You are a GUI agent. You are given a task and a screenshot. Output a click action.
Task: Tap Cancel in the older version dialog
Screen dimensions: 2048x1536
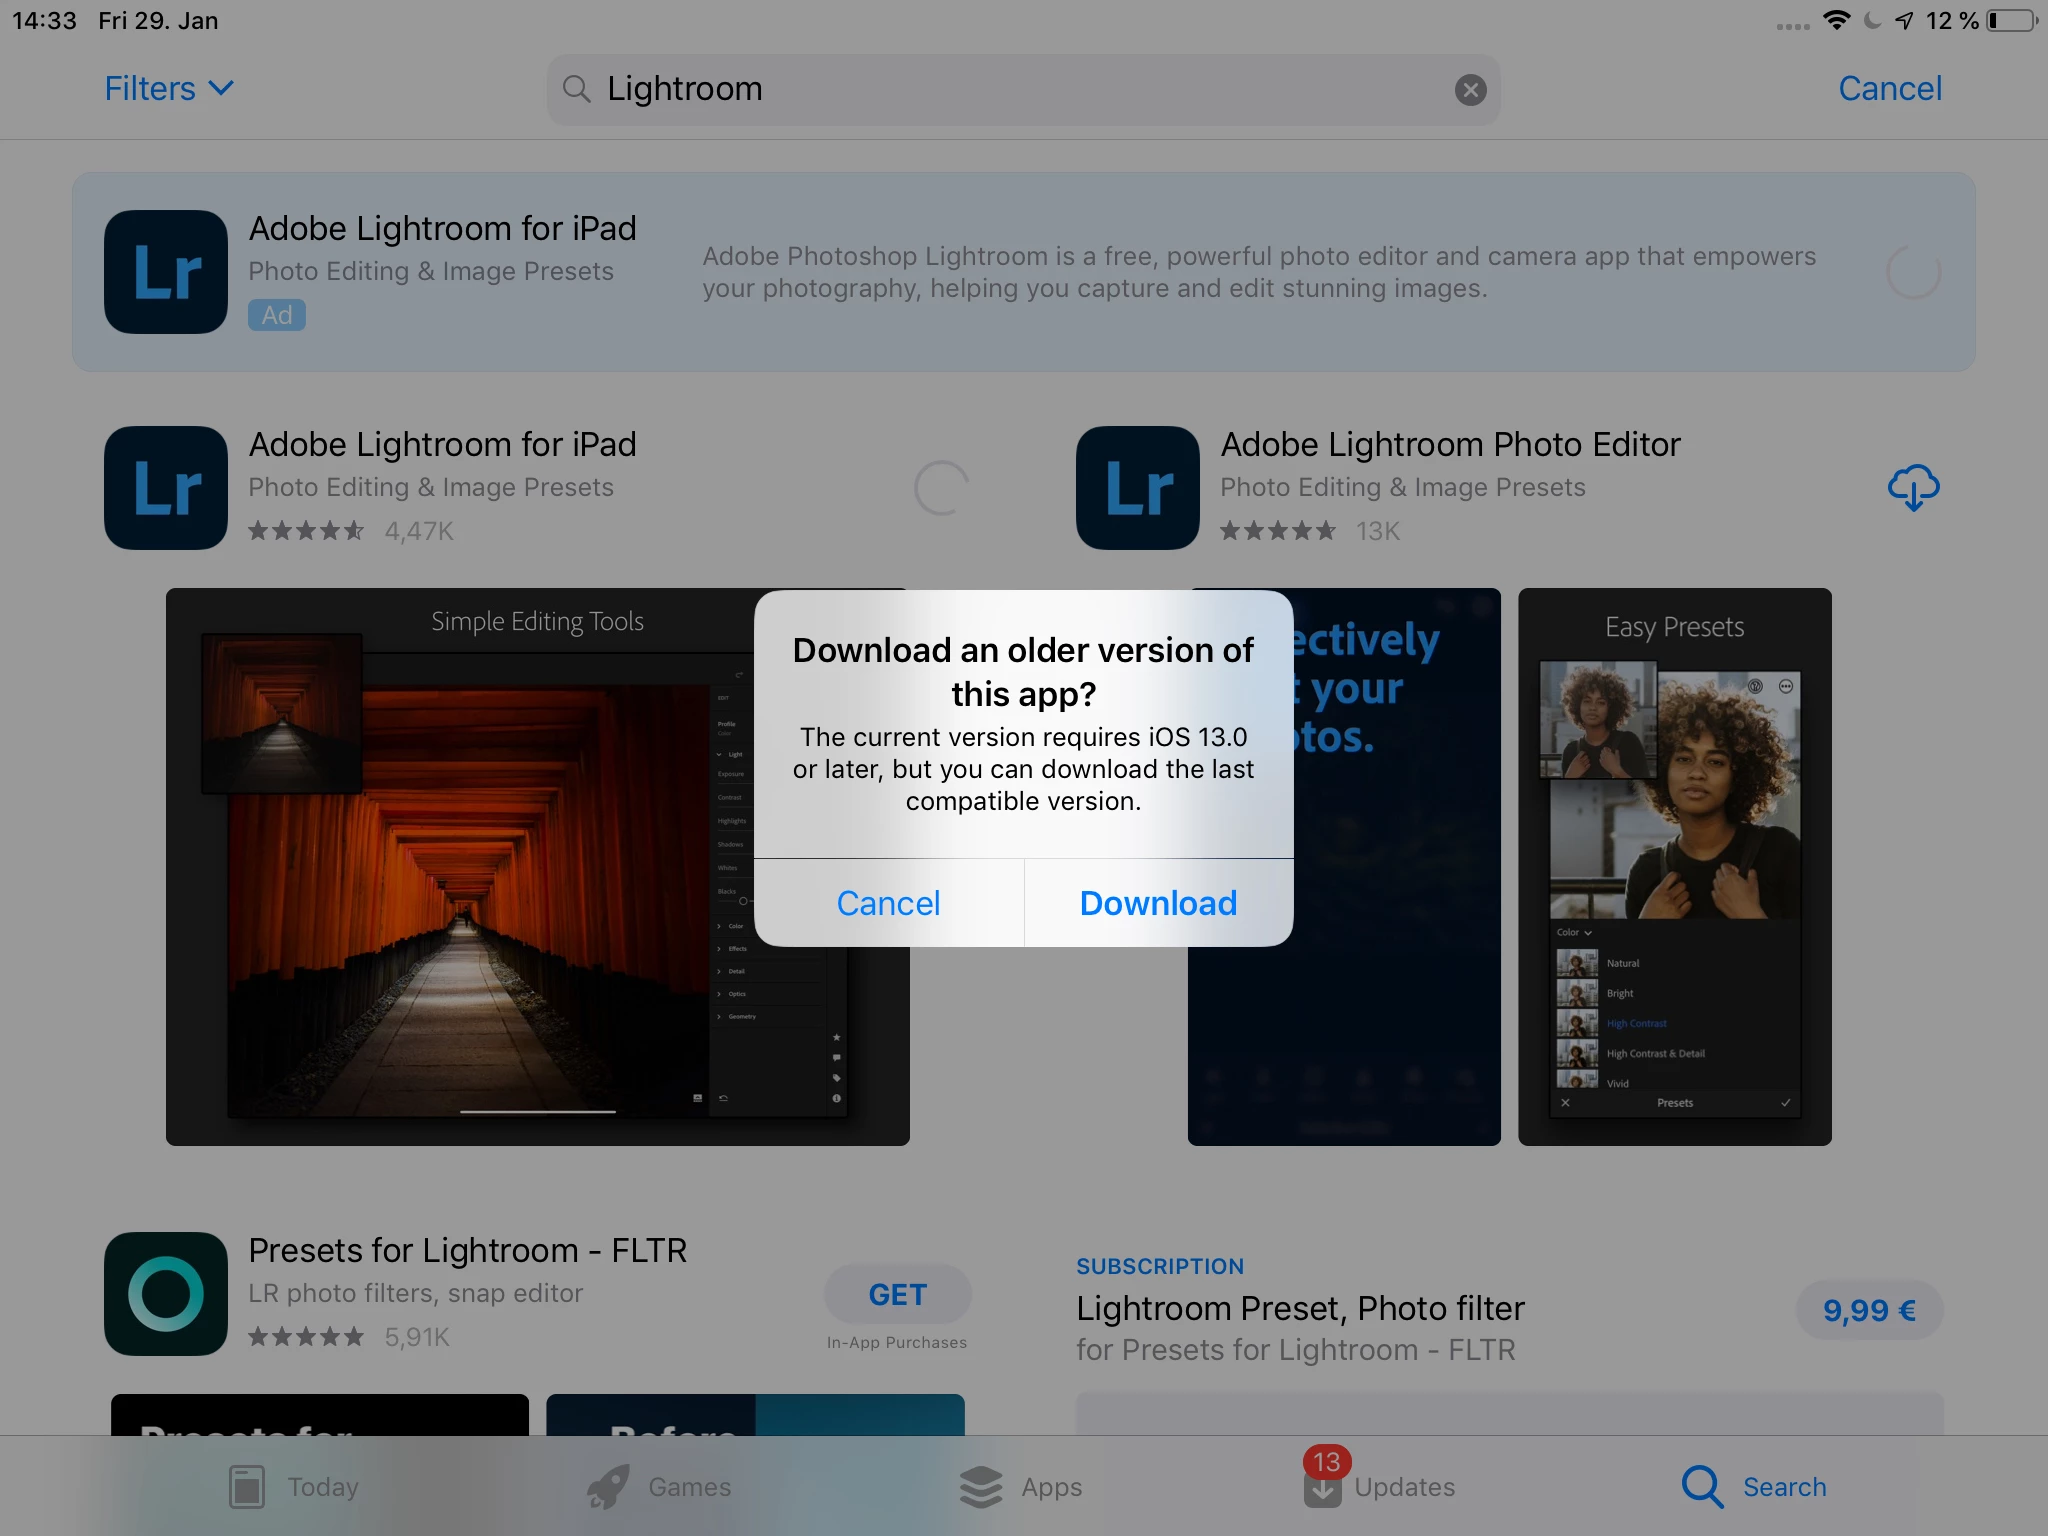tap(888, 903)
